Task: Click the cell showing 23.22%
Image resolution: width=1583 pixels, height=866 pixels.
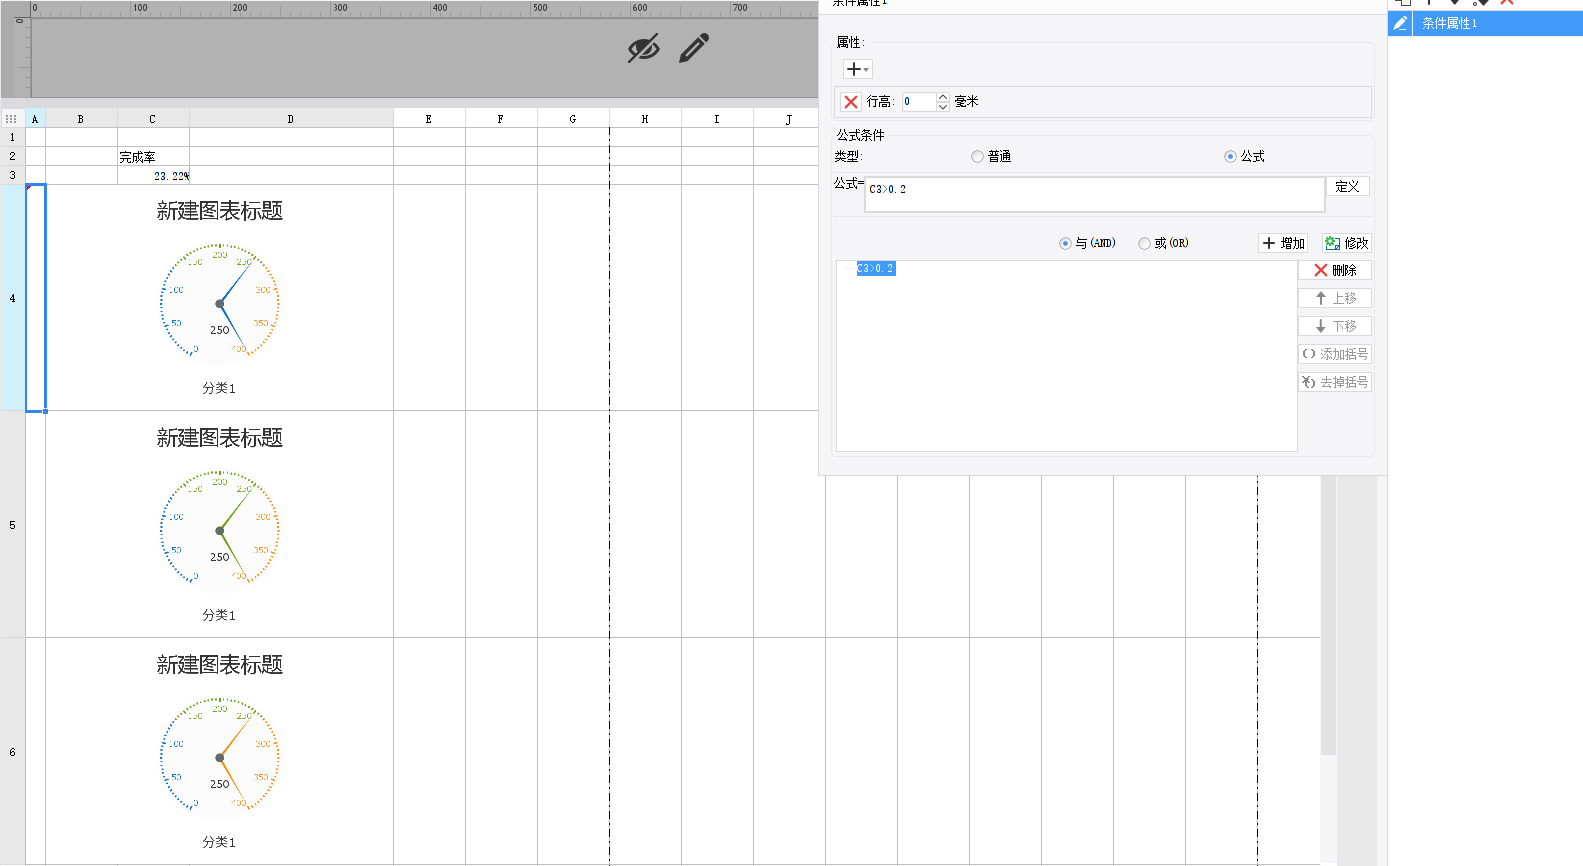Action: coord(153,175)
